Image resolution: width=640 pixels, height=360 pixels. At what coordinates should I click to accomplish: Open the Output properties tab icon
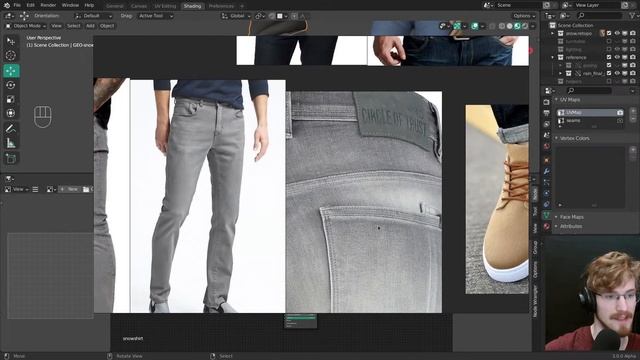547,113
